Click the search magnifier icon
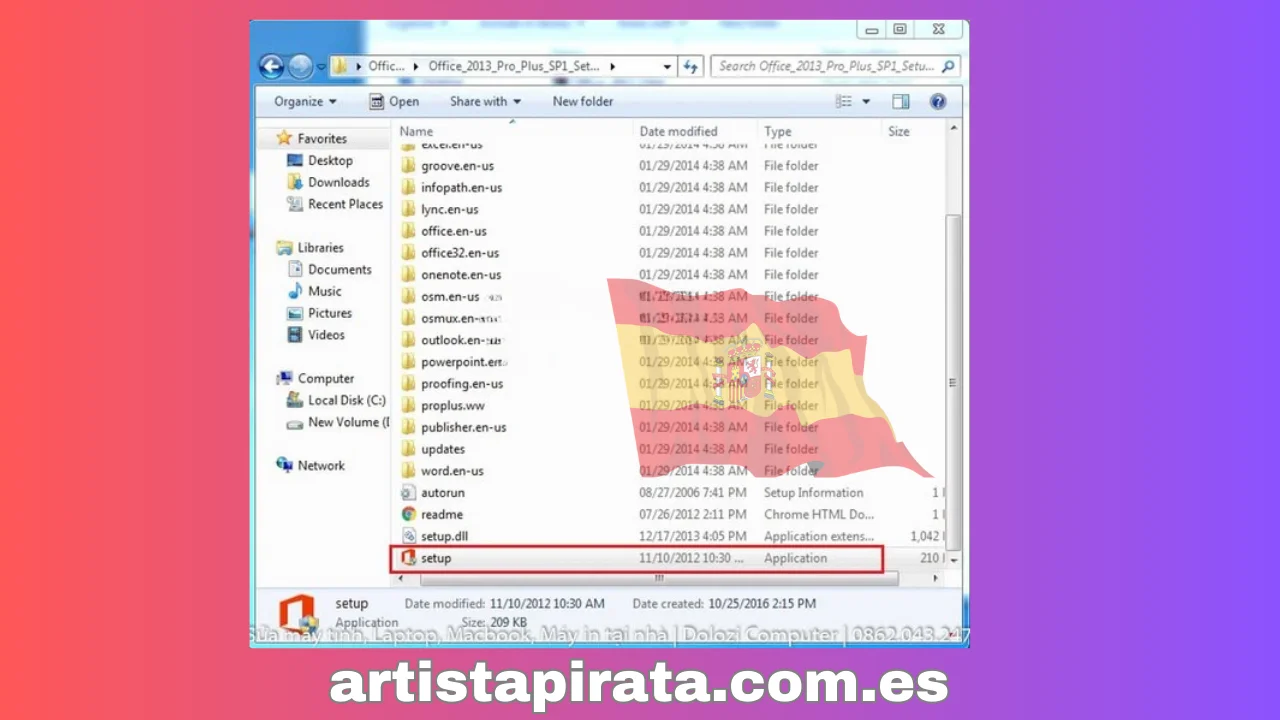The image size is (1280, 720). [948, 66]
